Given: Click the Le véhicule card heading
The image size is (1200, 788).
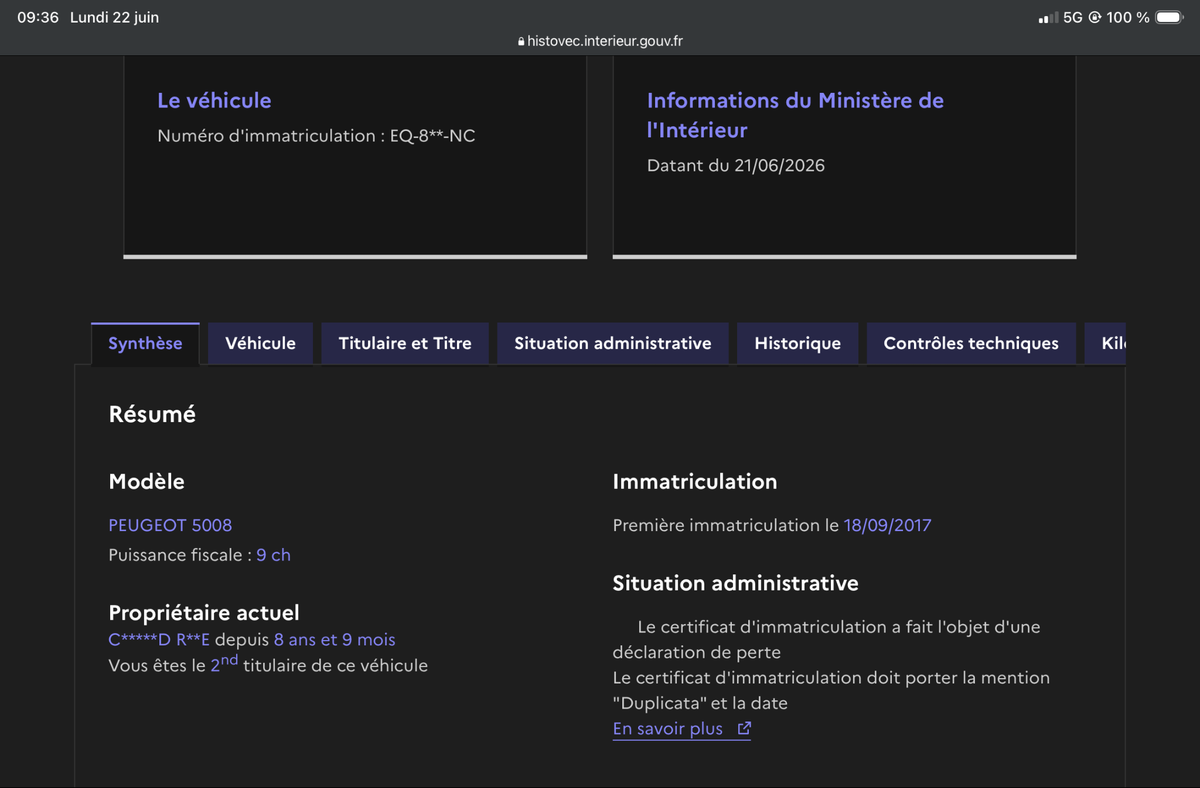Looking at the screenshot, I should 214,100.
